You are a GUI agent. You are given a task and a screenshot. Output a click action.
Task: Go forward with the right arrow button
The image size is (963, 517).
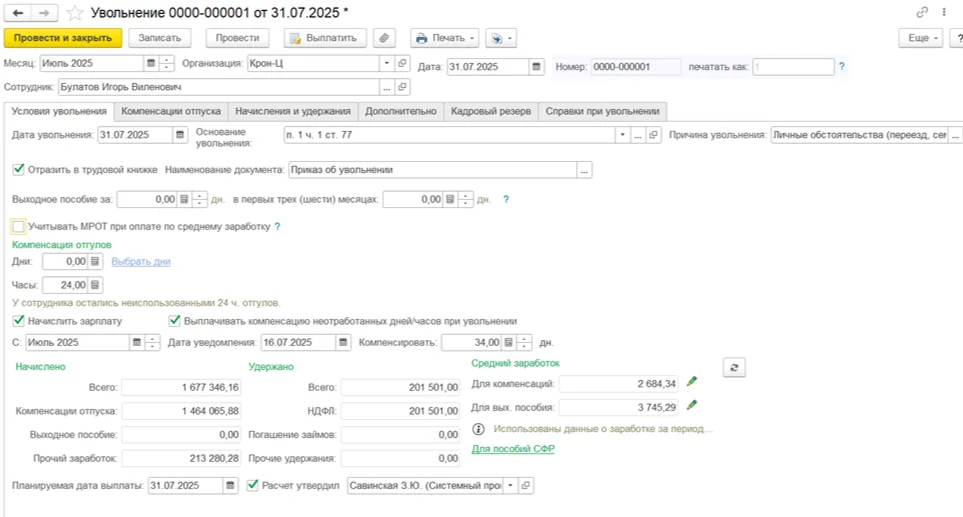[44, 13]
